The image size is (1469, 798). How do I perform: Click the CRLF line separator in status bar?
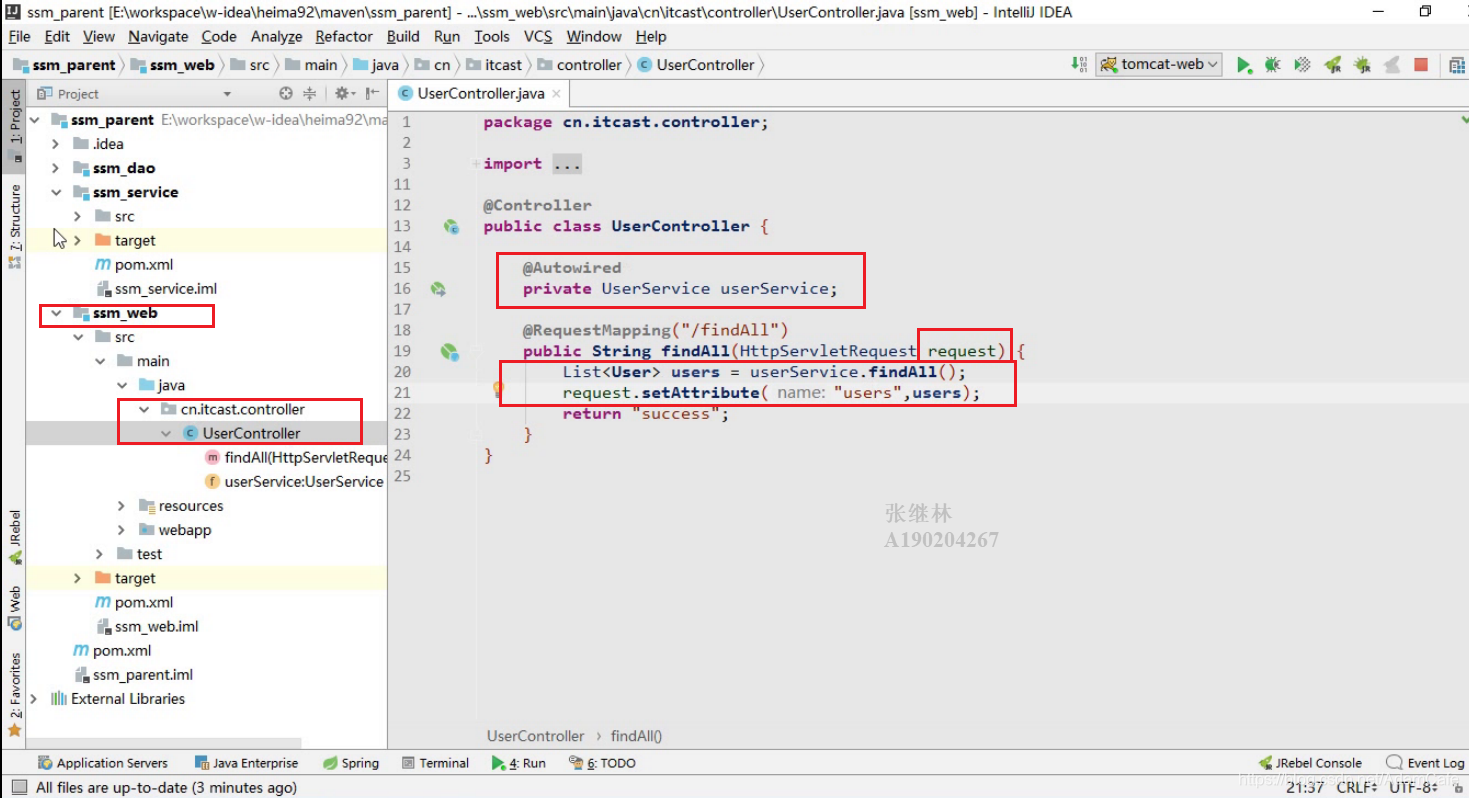coord(1357,788)
